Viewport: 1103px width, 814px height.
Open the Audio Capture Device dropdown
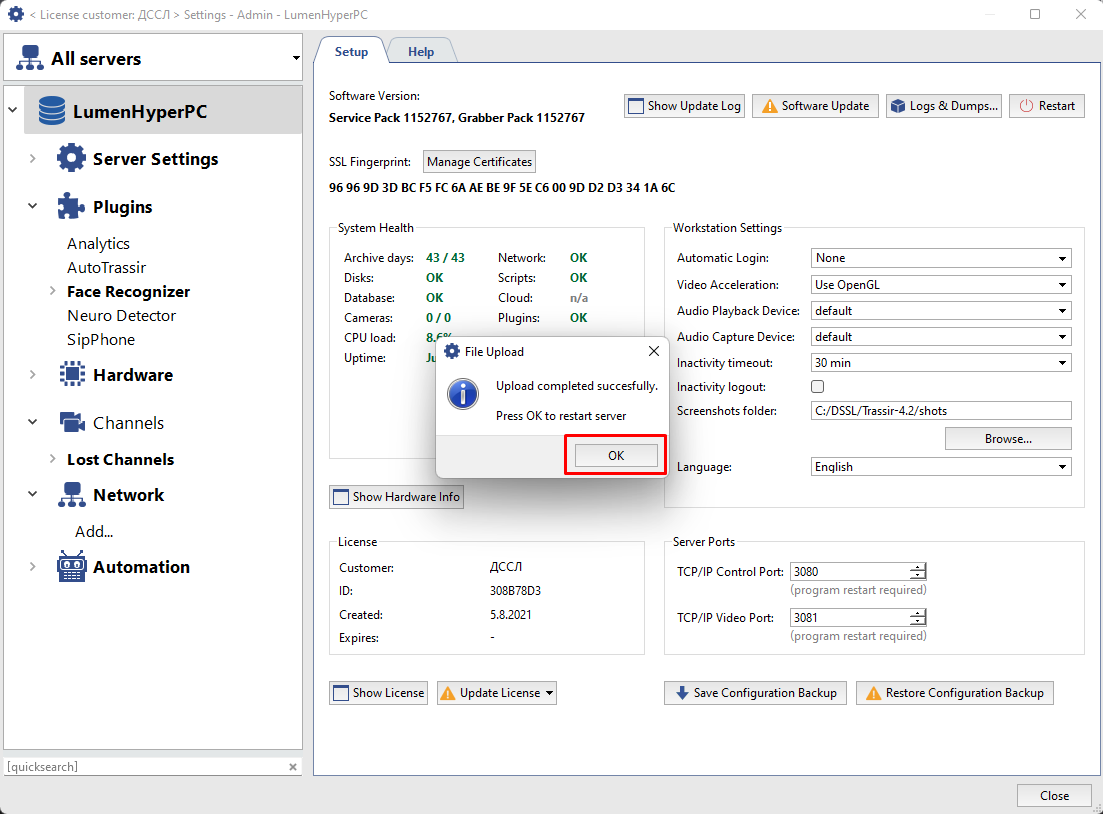point(941,337)
